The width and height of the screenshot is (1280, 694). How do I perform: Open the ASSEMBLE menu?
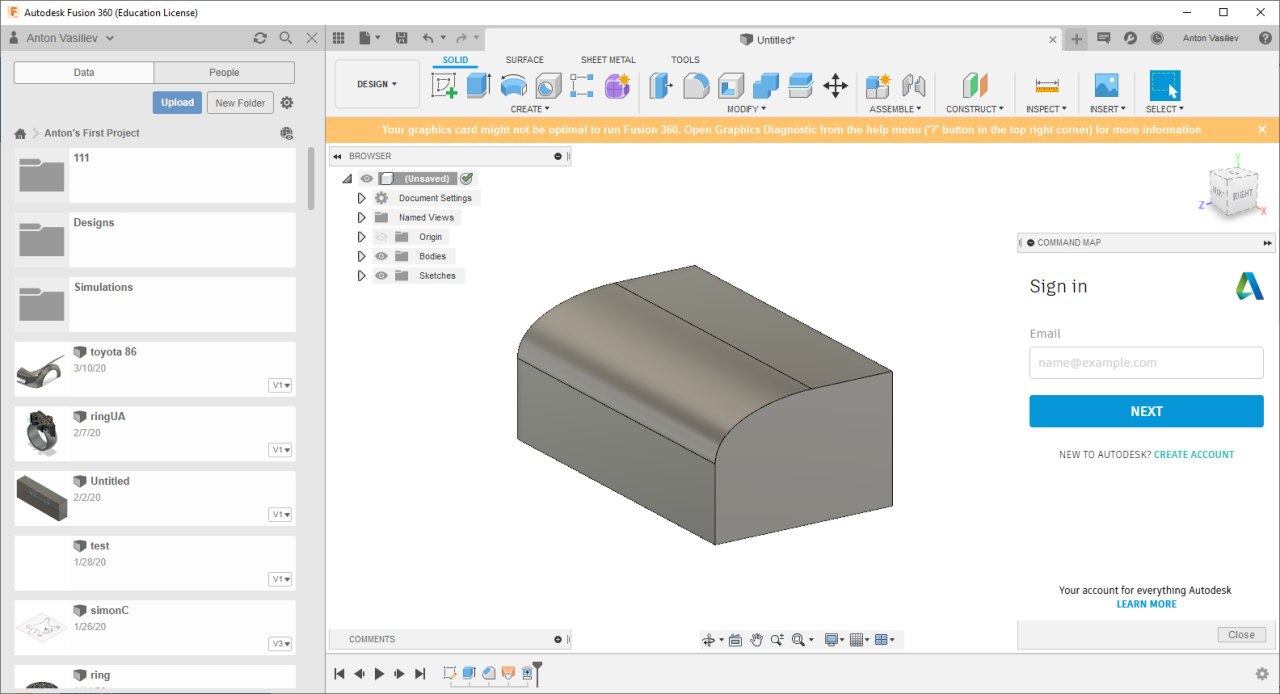click(895, 109)
